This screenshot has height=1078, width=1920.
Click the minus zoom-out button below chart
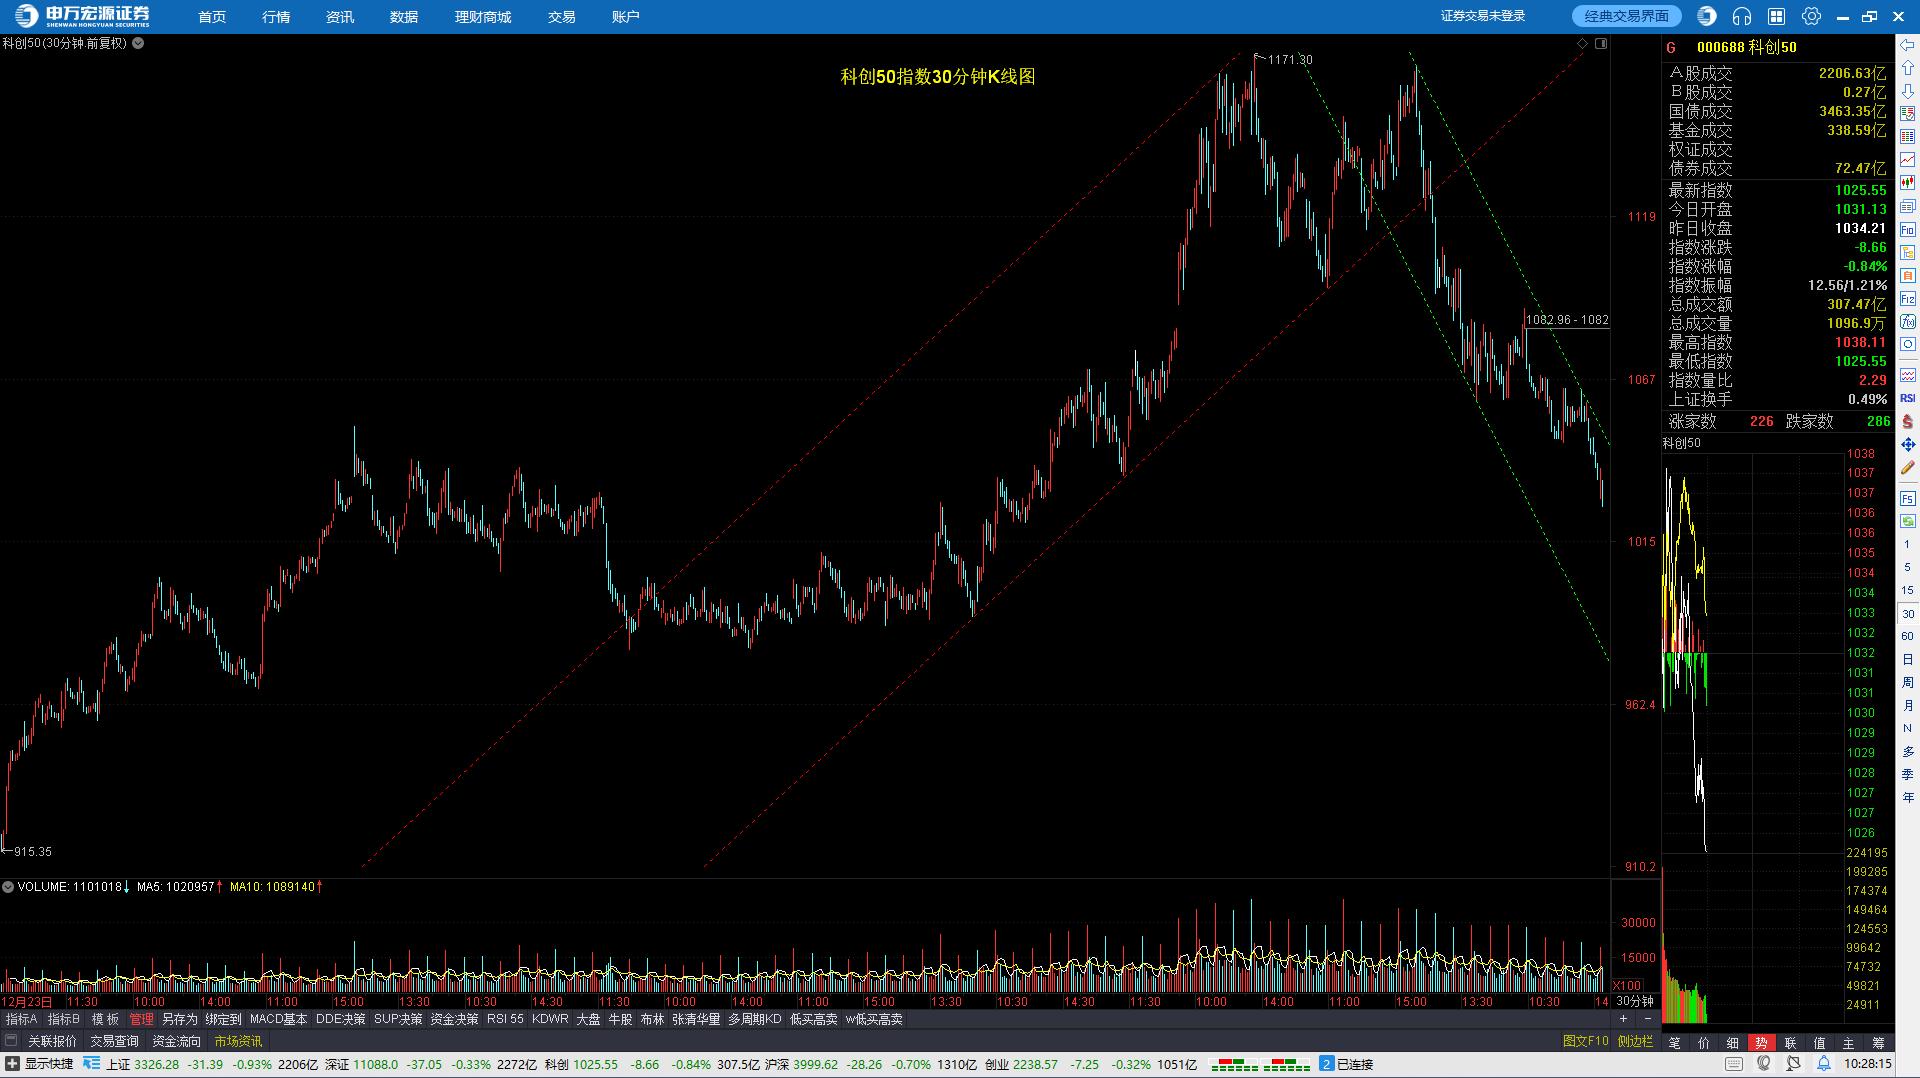(1647, 1019)
